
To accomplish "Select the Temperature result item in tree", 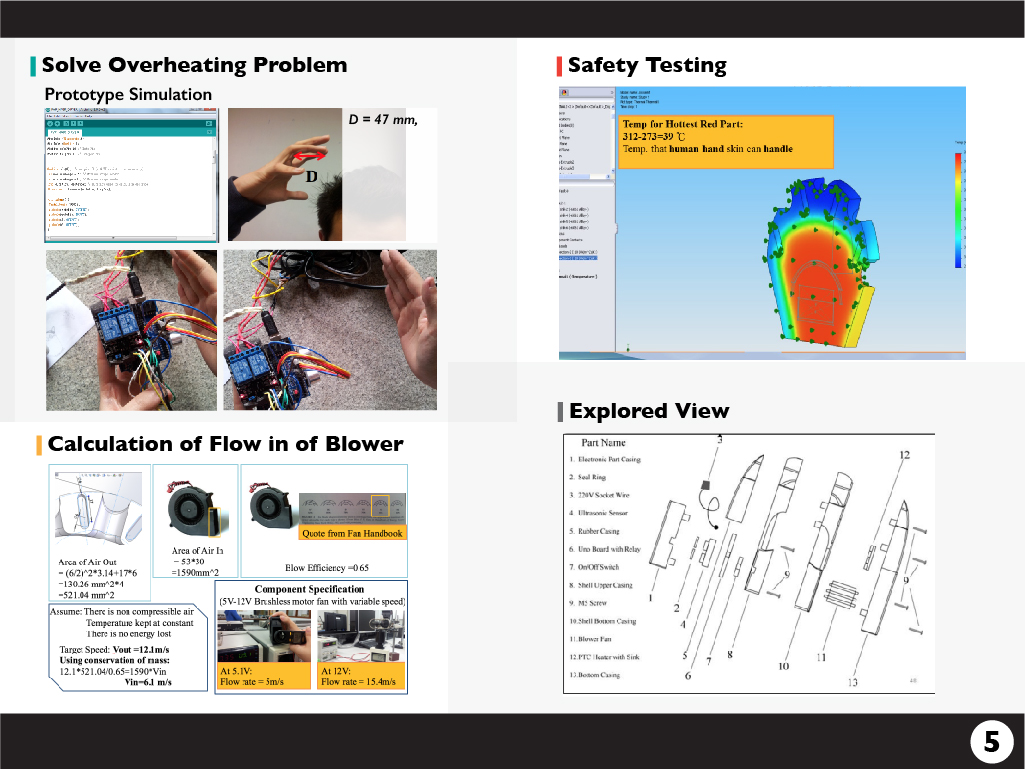I will click(x=580, y=274).
